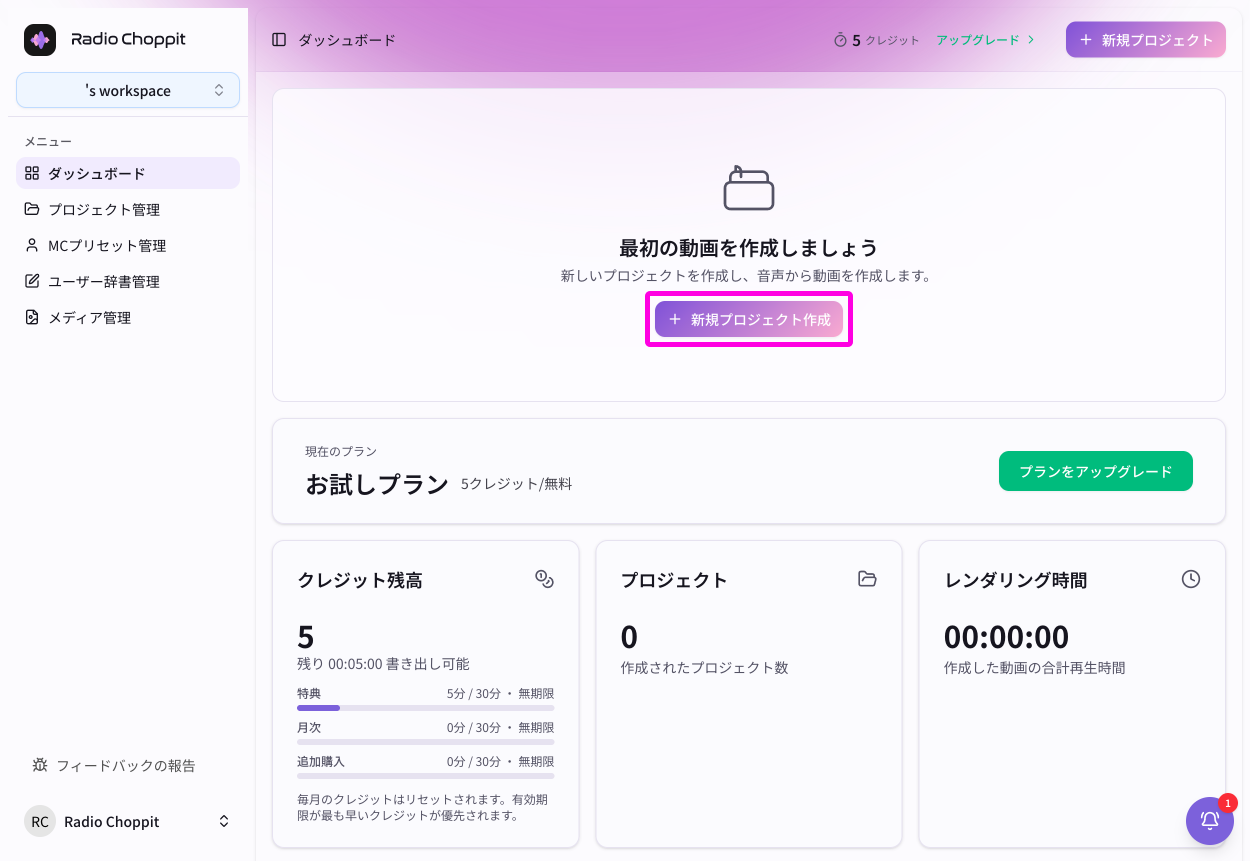The image size is (1250, 861).
Task: Click the clock icon in レンダリング時間 card
Action: (x=1190, y=579)
